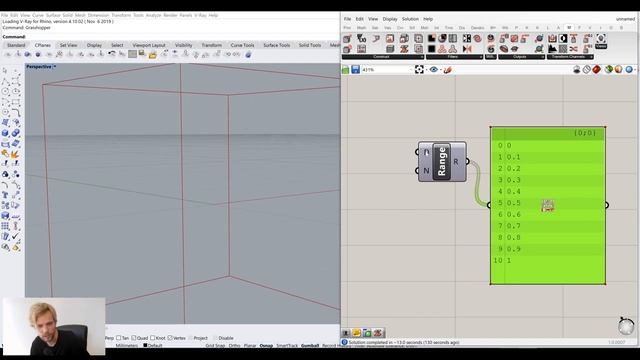
Task: Toggle Grid Snap in Rhino status bar
Action: (x=215, y=346)
